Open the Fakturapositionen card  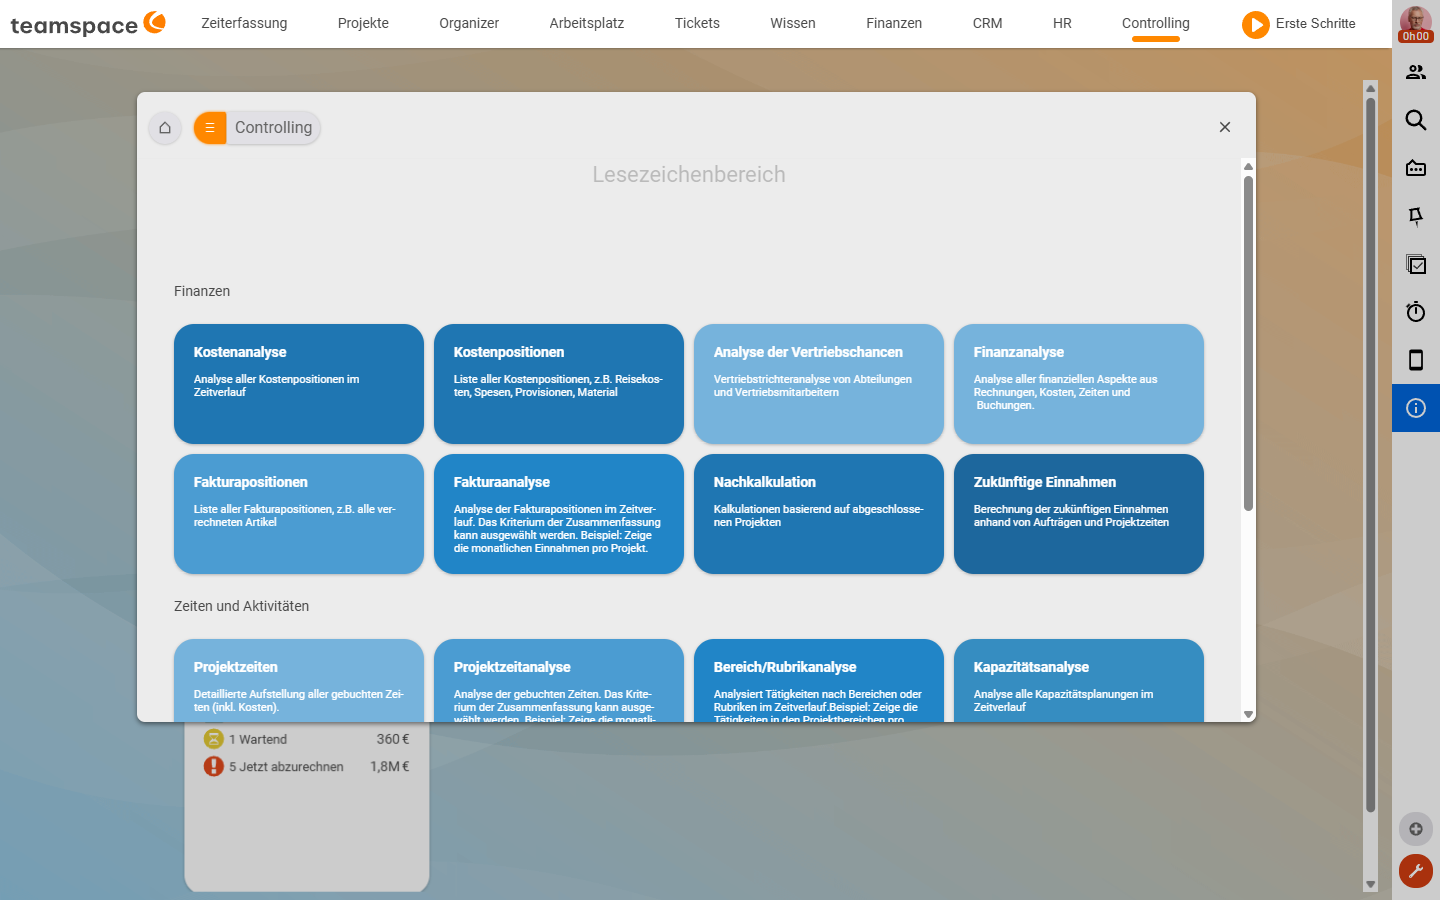pos(299,514)
